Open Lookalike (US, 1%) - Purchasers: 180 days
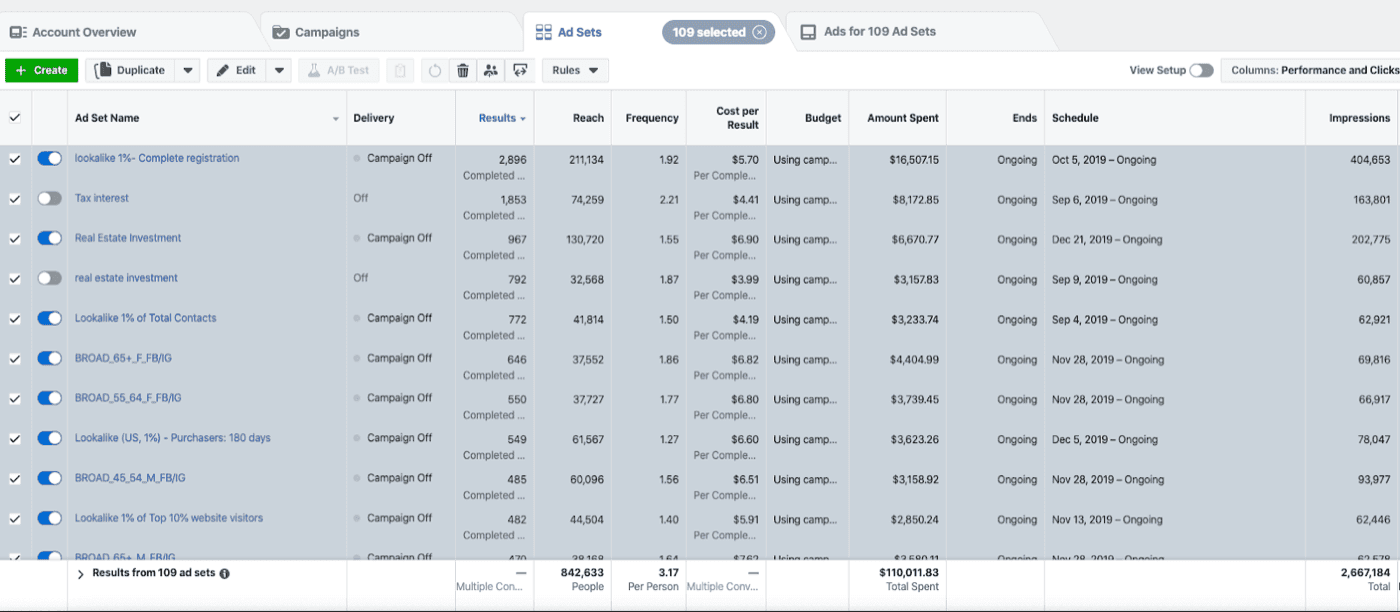 (x=173, y=438)
